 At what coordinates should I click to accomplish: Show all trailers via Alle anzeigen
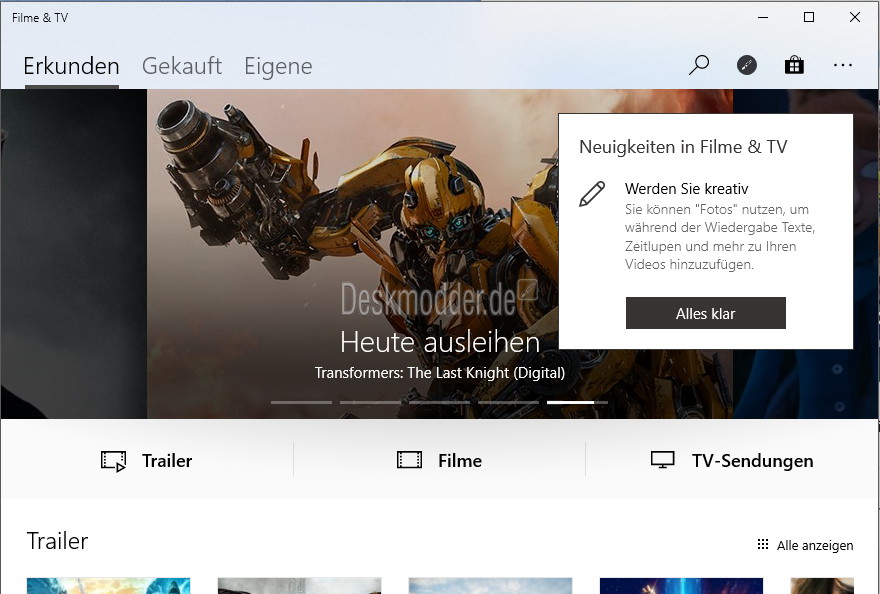(815, 545)
